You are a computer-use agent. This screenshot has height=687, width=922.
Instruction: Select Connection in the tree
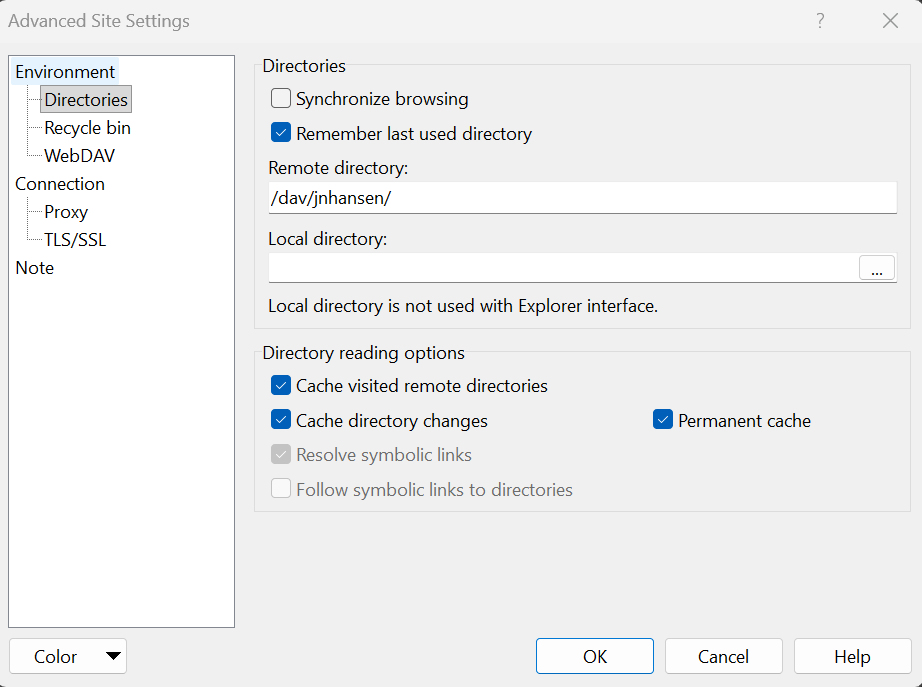click(x=60, y=184)
